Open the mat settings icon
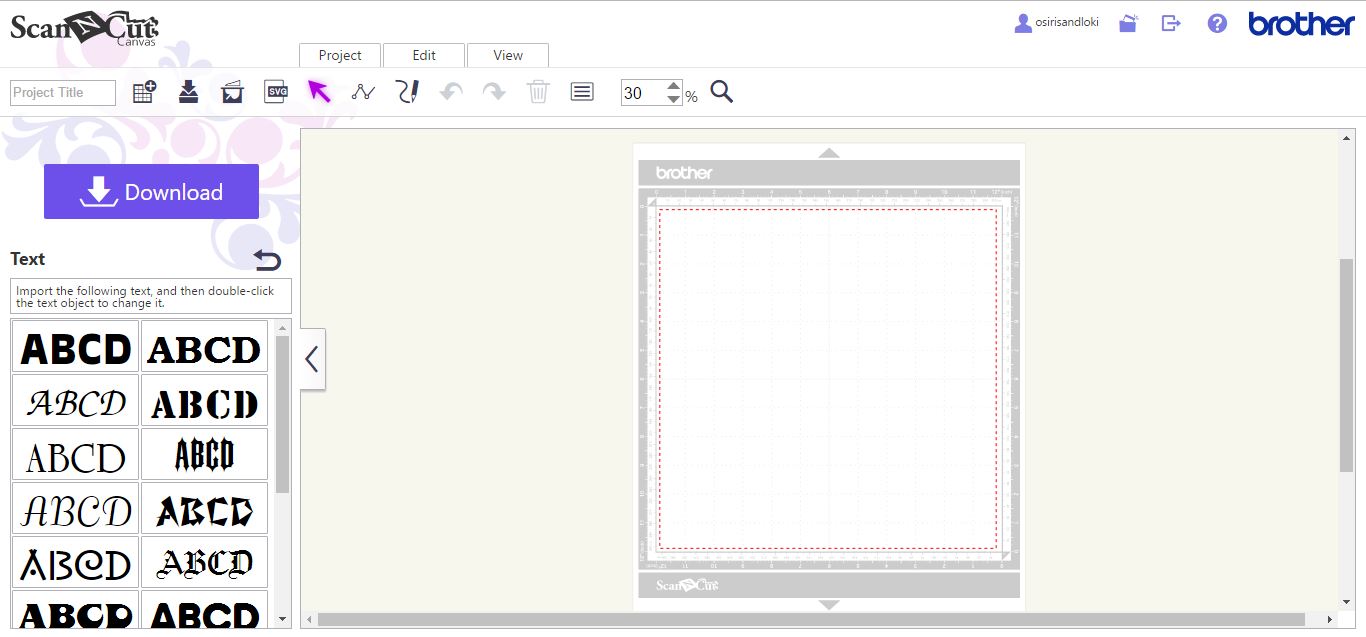Image resolution: width=1366 pixels, height=637 pixels. pyautogui.click(x=232, y=91)
